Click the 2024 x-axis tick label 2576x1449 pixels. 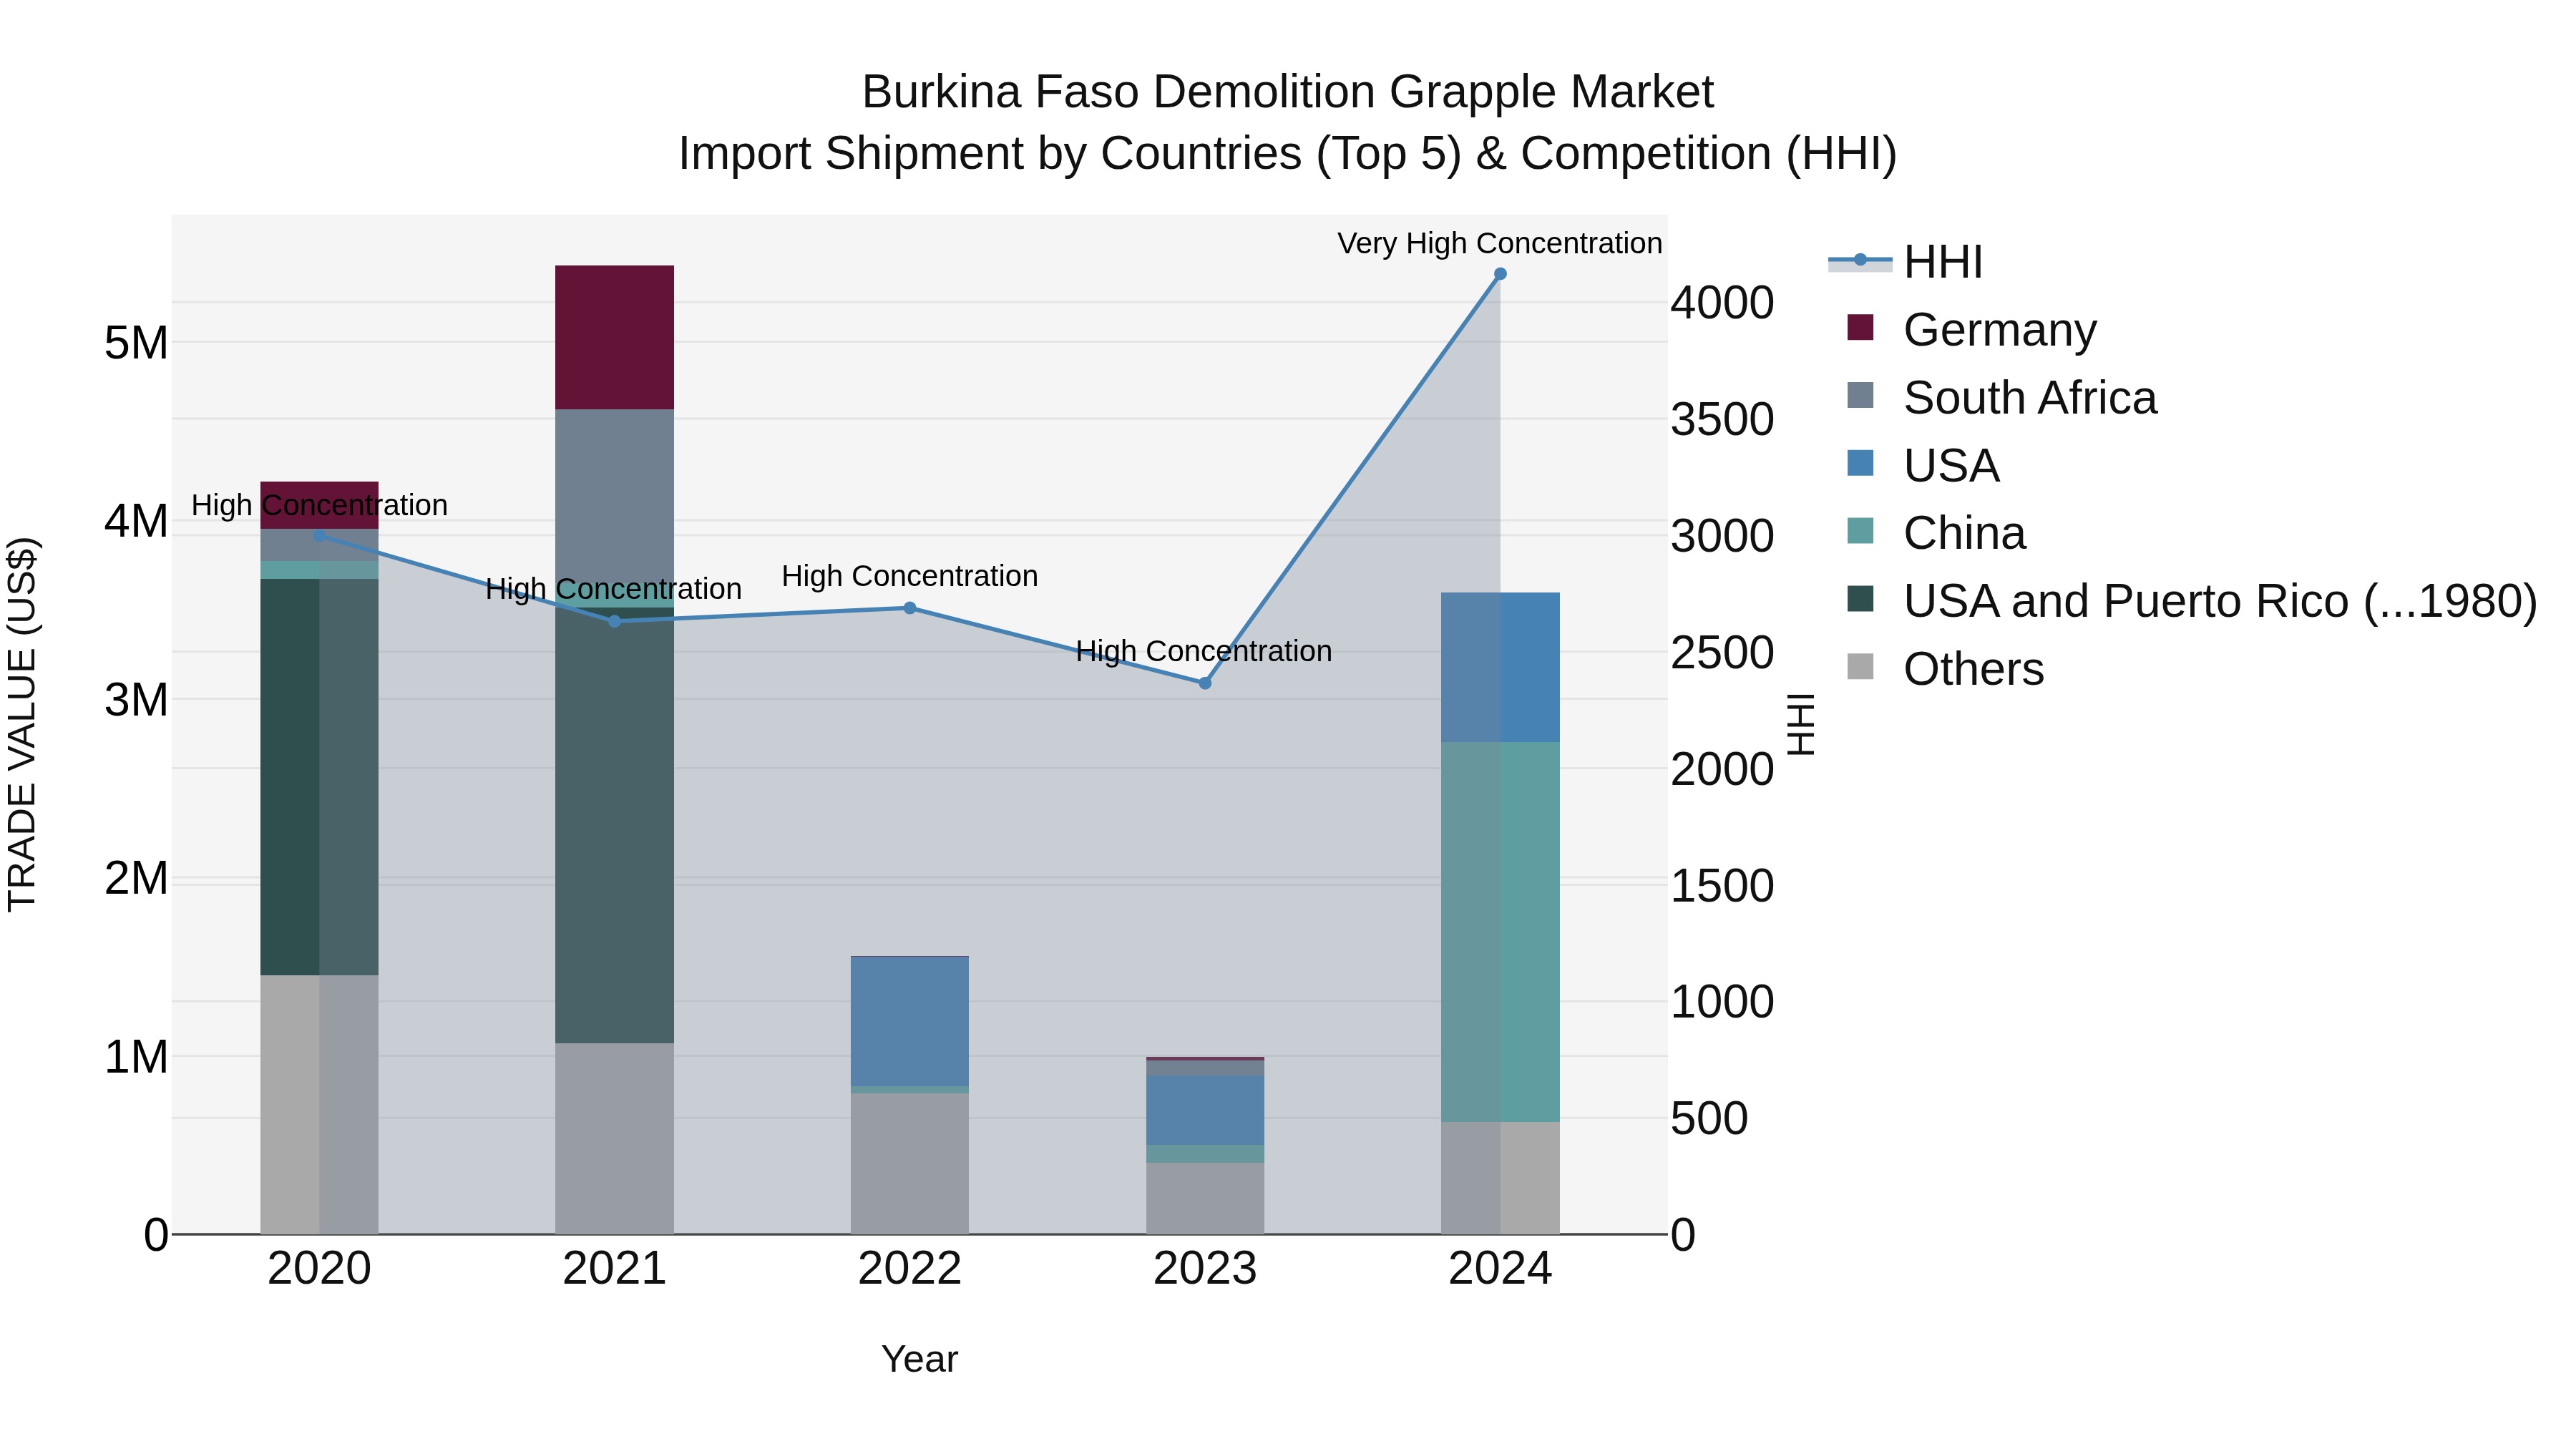pos(1500,1269)
